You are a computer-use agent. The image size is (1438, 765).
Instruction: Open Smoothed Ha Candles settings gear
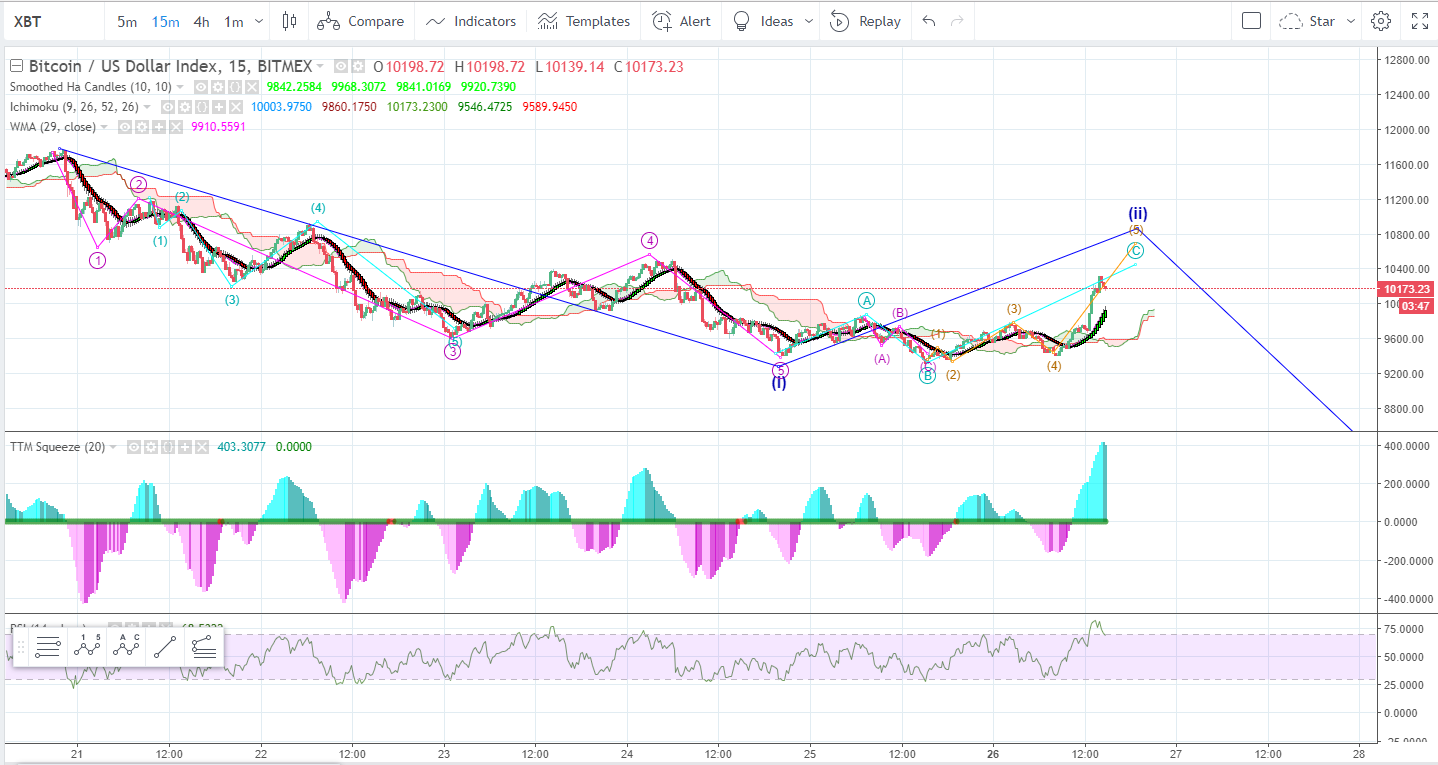click(x=217, y=87)
